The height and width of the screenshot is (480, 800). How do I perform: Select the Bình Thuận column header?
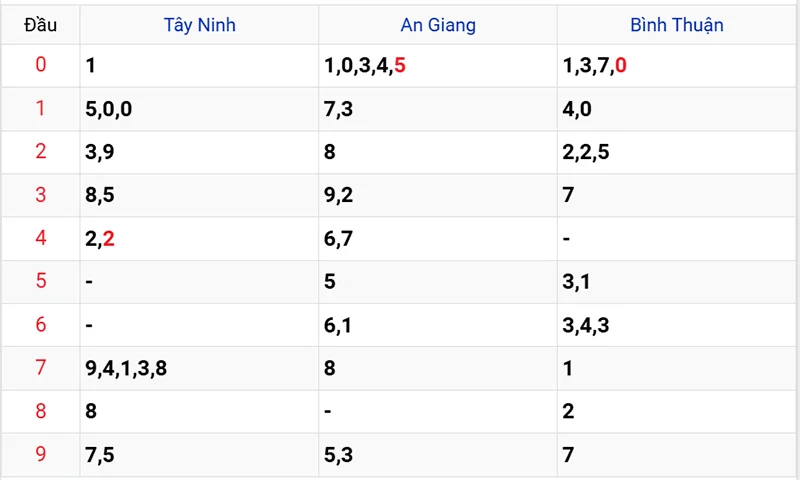[677, 25]
